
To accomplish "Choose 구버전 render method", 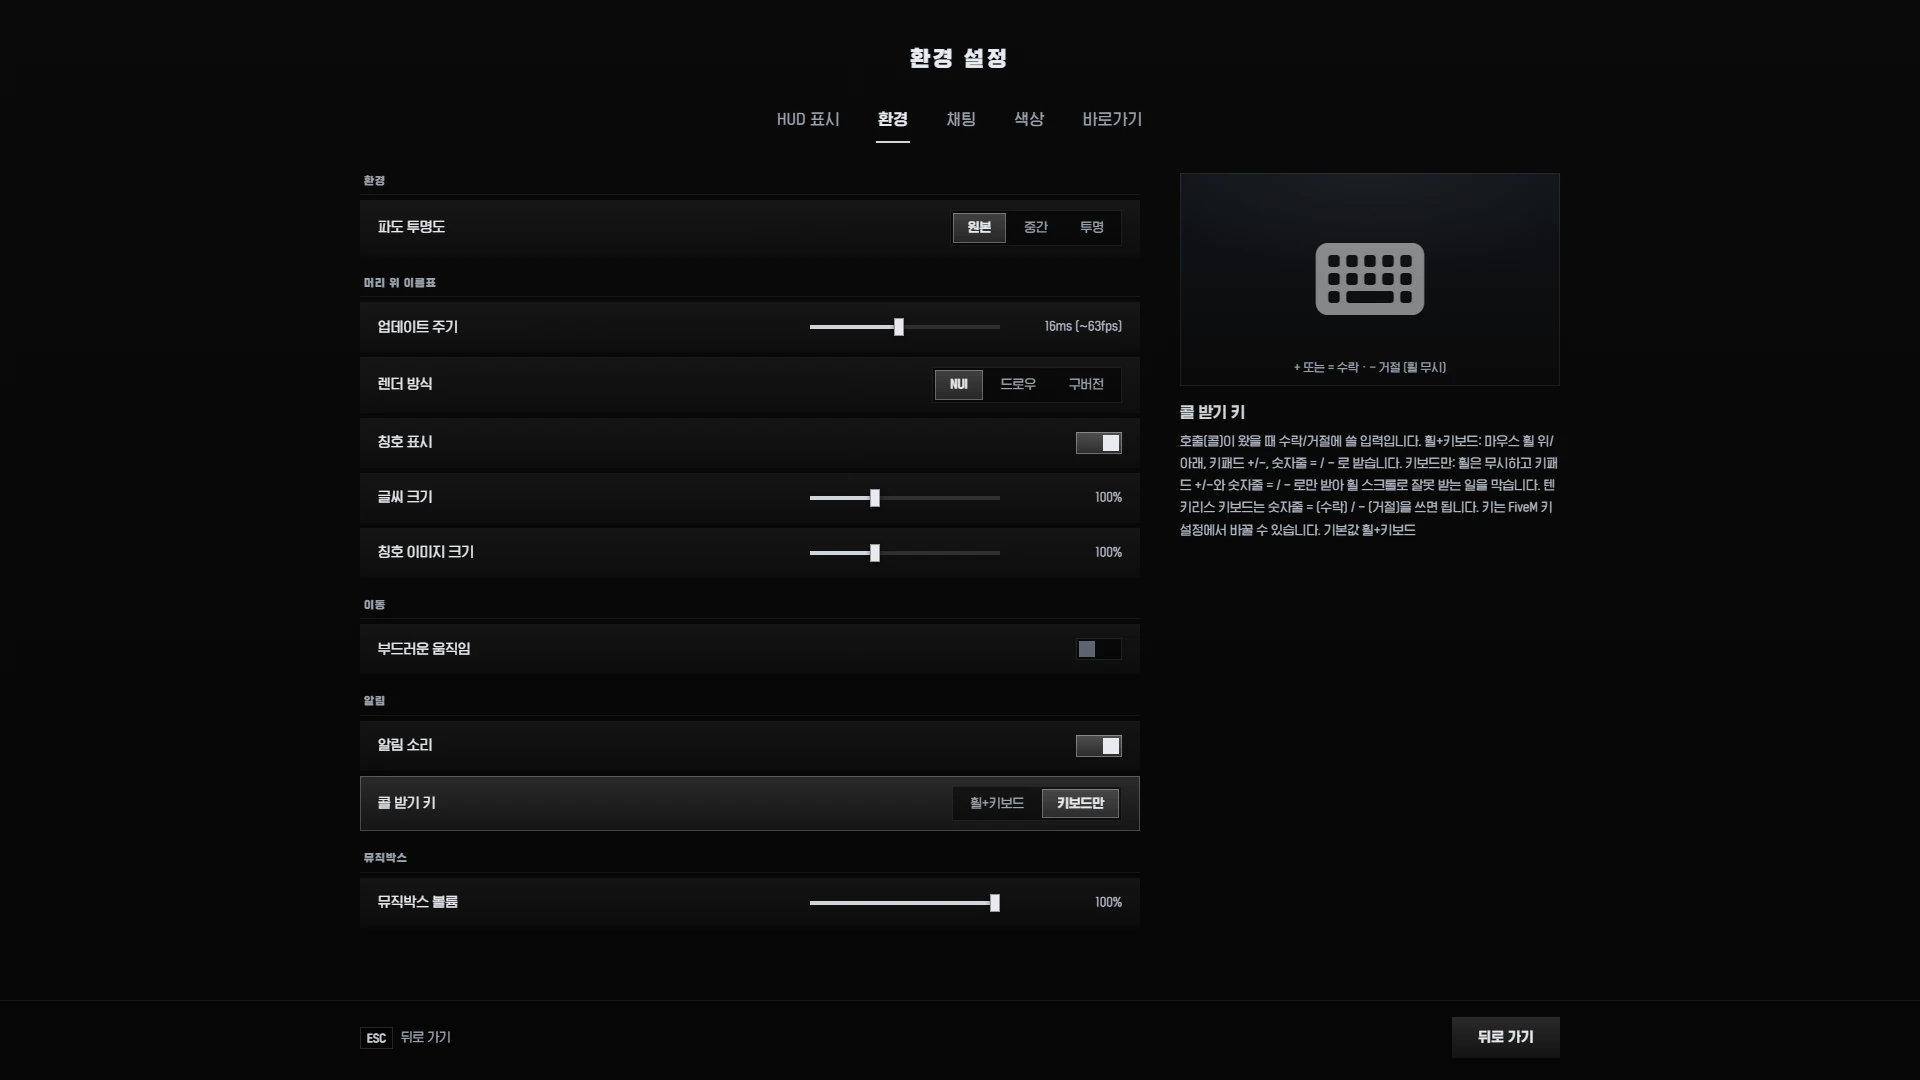I will (x=1086, y=385).
